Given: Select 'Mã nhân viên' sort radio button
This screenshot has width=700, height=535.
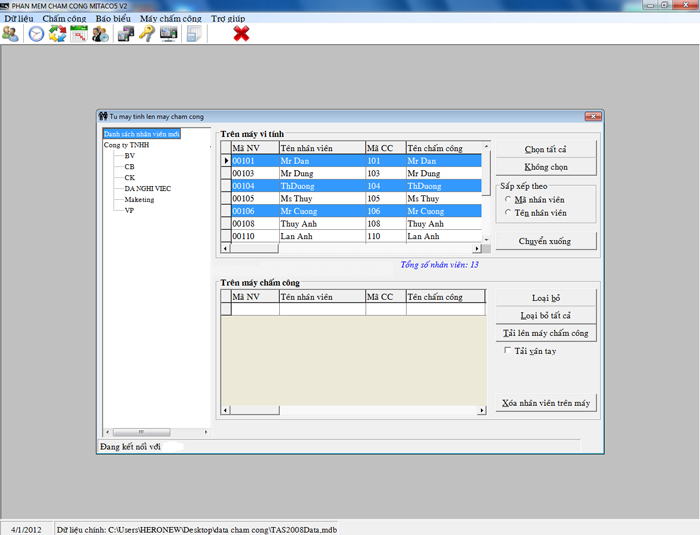Looking at the screenshot, I should tap(508, 199).
